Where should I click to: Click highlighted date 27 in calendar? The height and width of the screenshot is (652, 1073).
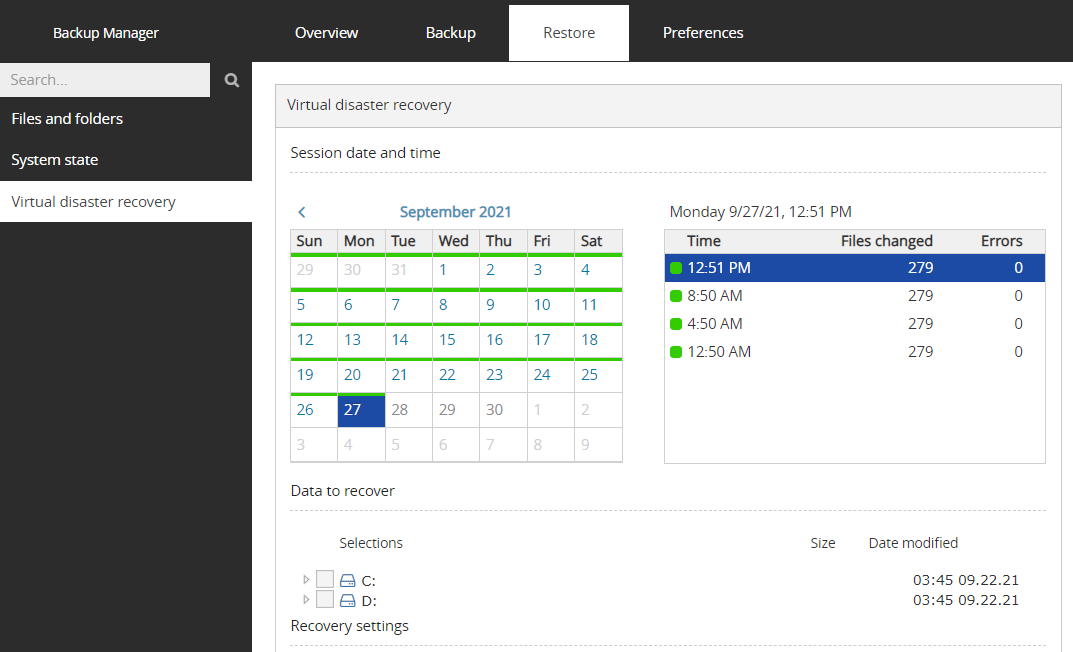pyautogui.click(x=361, y=410)
